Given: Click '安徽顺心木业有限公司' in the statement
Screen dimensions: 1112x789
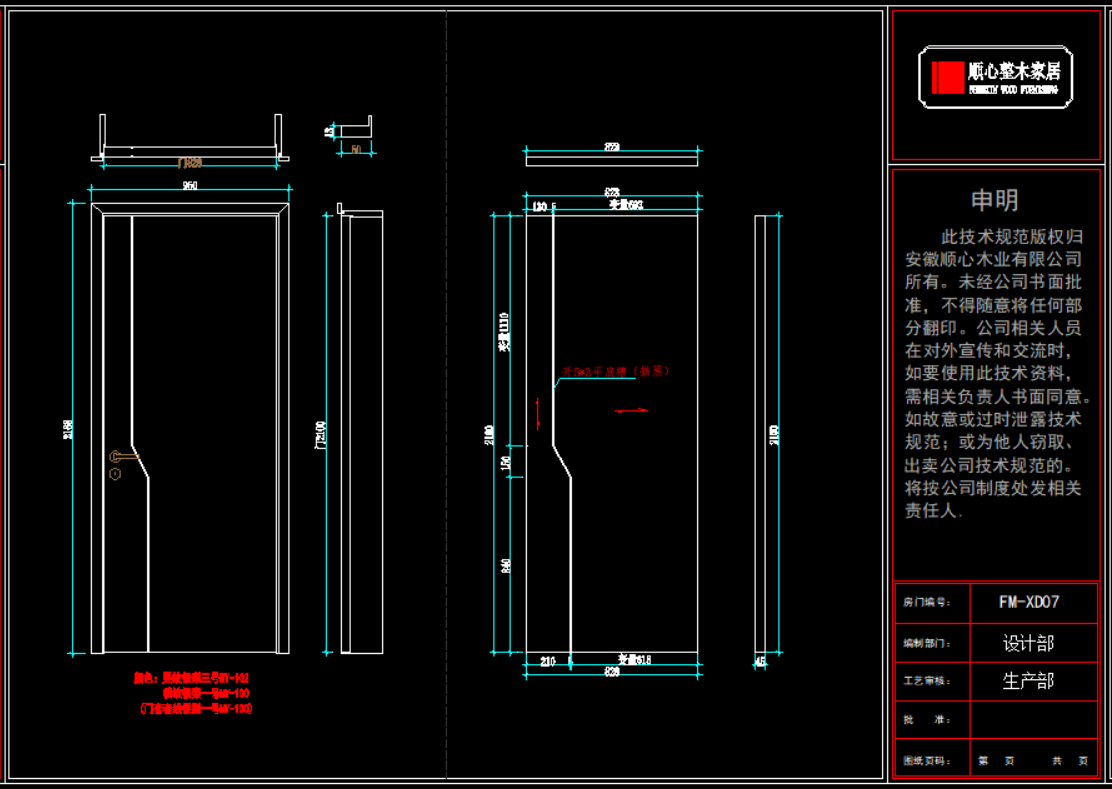Looking at the screenshot, I should pyautogui.click(x=994, y=259).
